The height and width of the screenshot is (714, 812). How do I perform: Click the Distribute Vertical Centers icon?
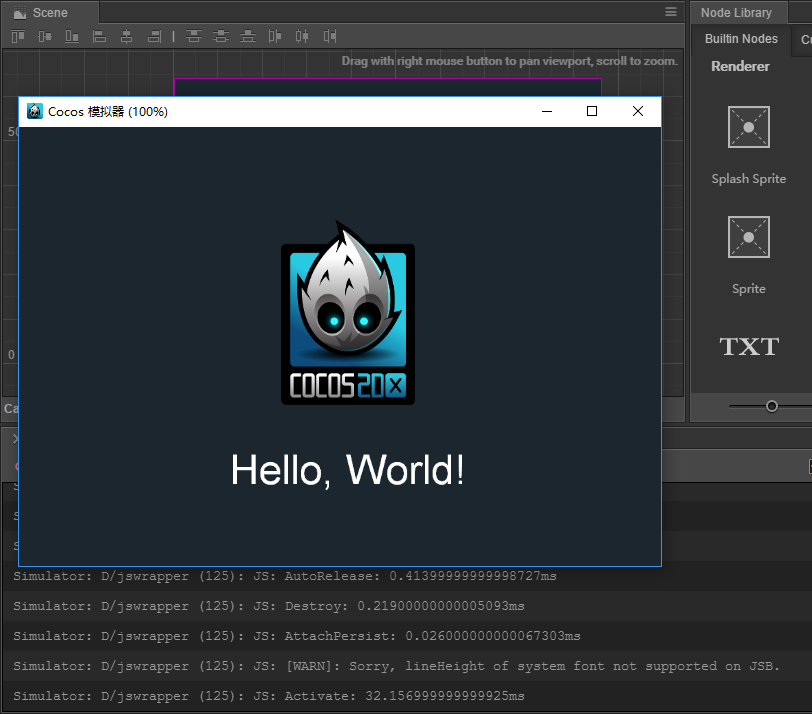[221, 36]
